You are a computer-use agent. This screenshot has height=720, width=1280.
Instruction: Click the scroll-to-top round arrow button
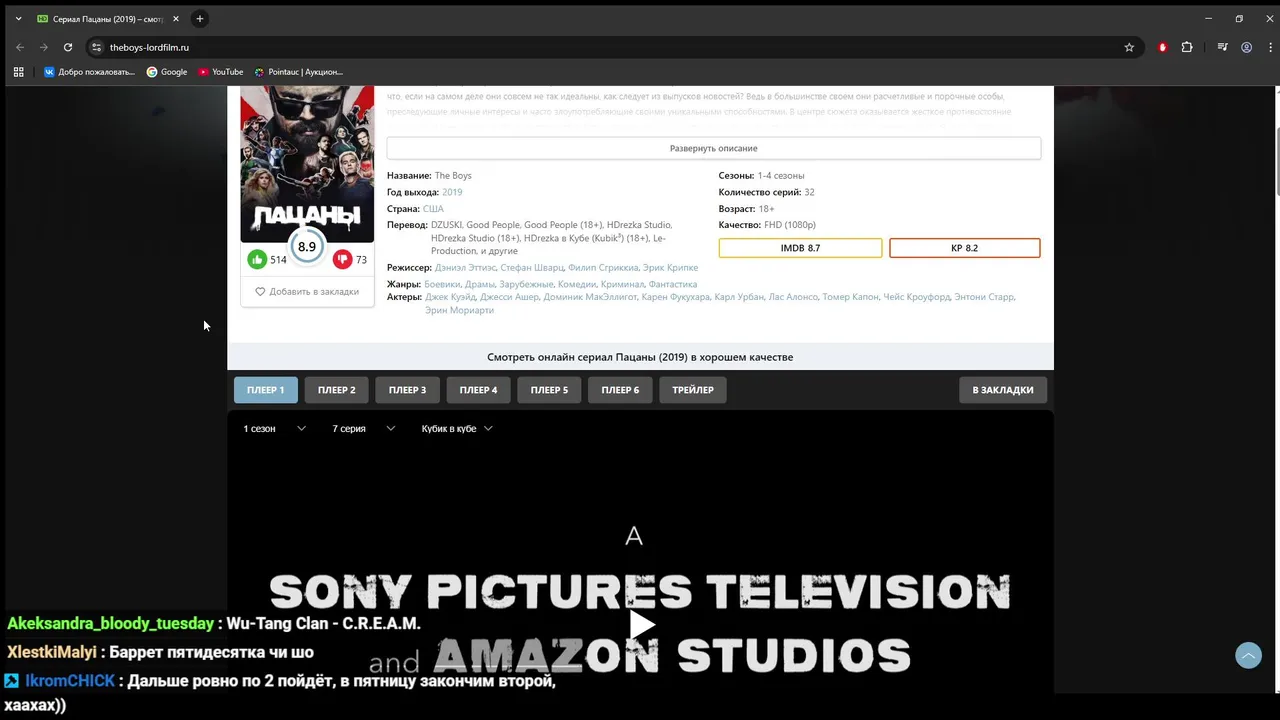pyautogui.click(x=1248, y=655)
